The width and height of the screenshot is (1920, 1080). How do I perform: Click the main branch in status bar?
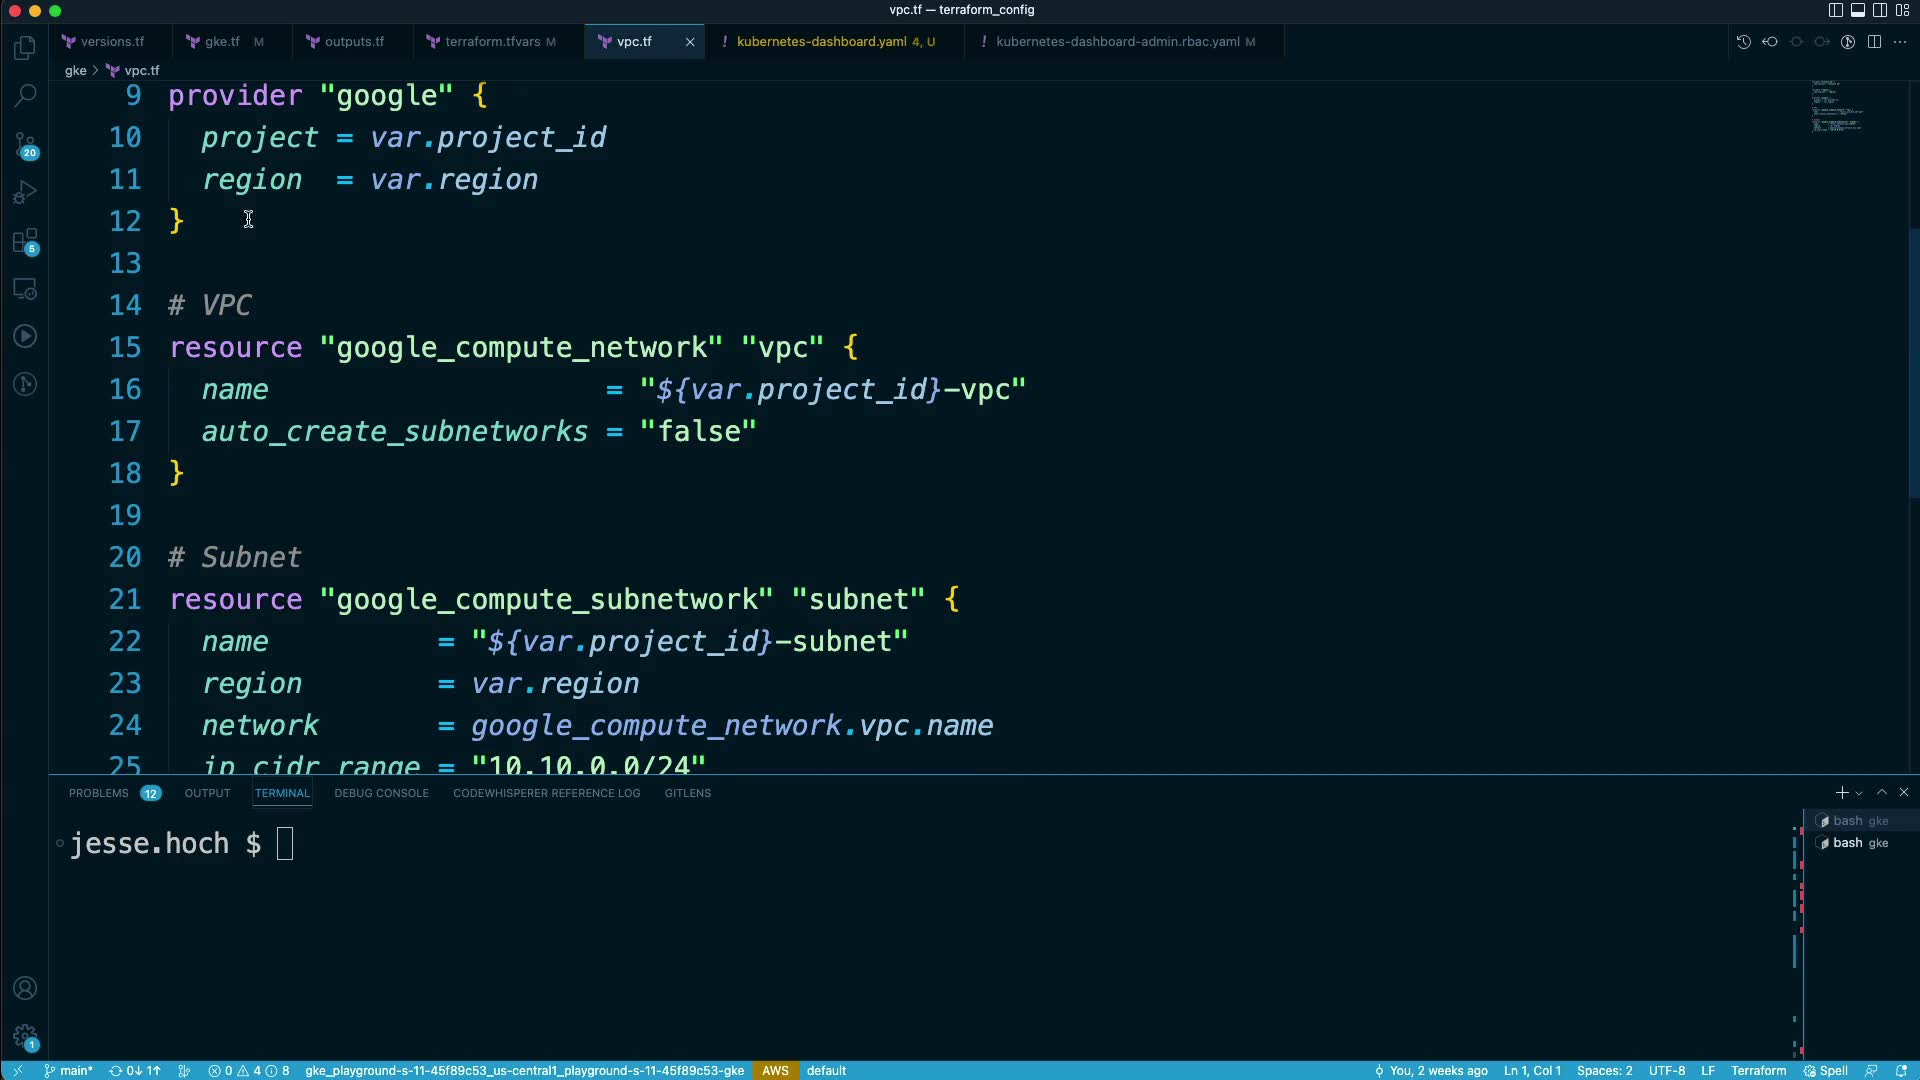click(68, 1070)
